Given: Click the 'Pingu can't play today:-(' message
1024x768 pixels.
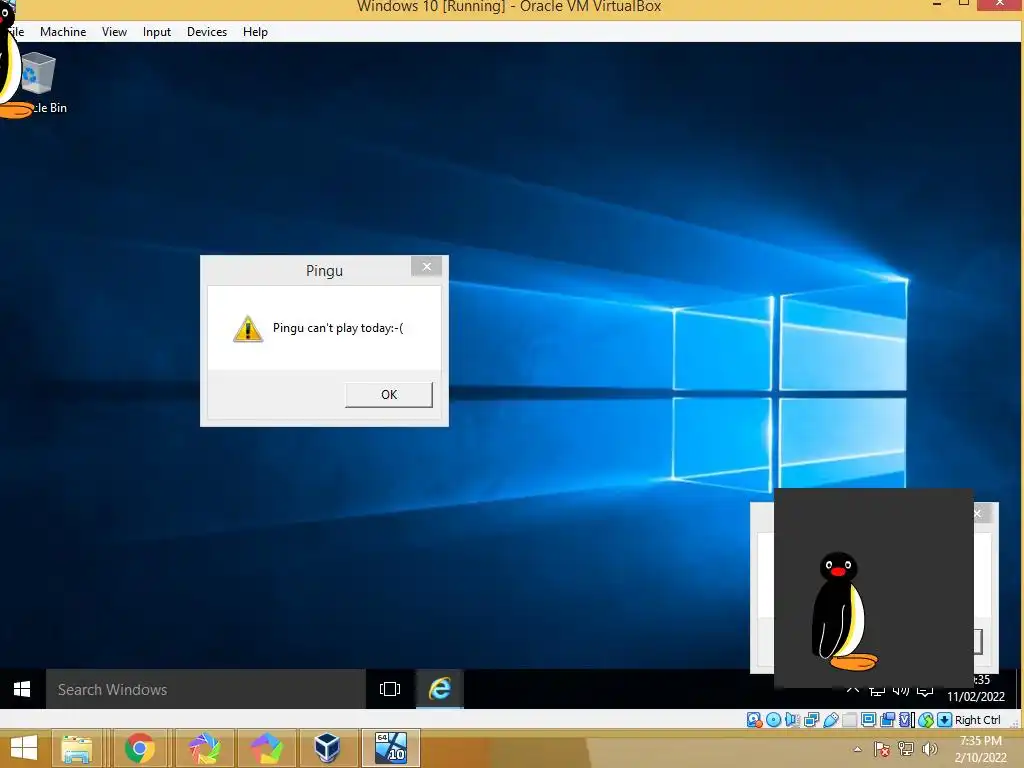Looking at the screenshot, I should pyautogui.click(x=338, y=328).
